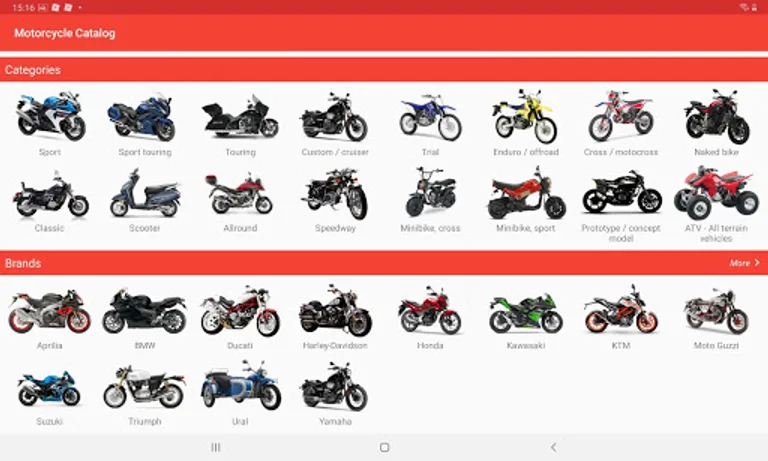
Task: Click the Brands section header label
Action: click(23, 263)
